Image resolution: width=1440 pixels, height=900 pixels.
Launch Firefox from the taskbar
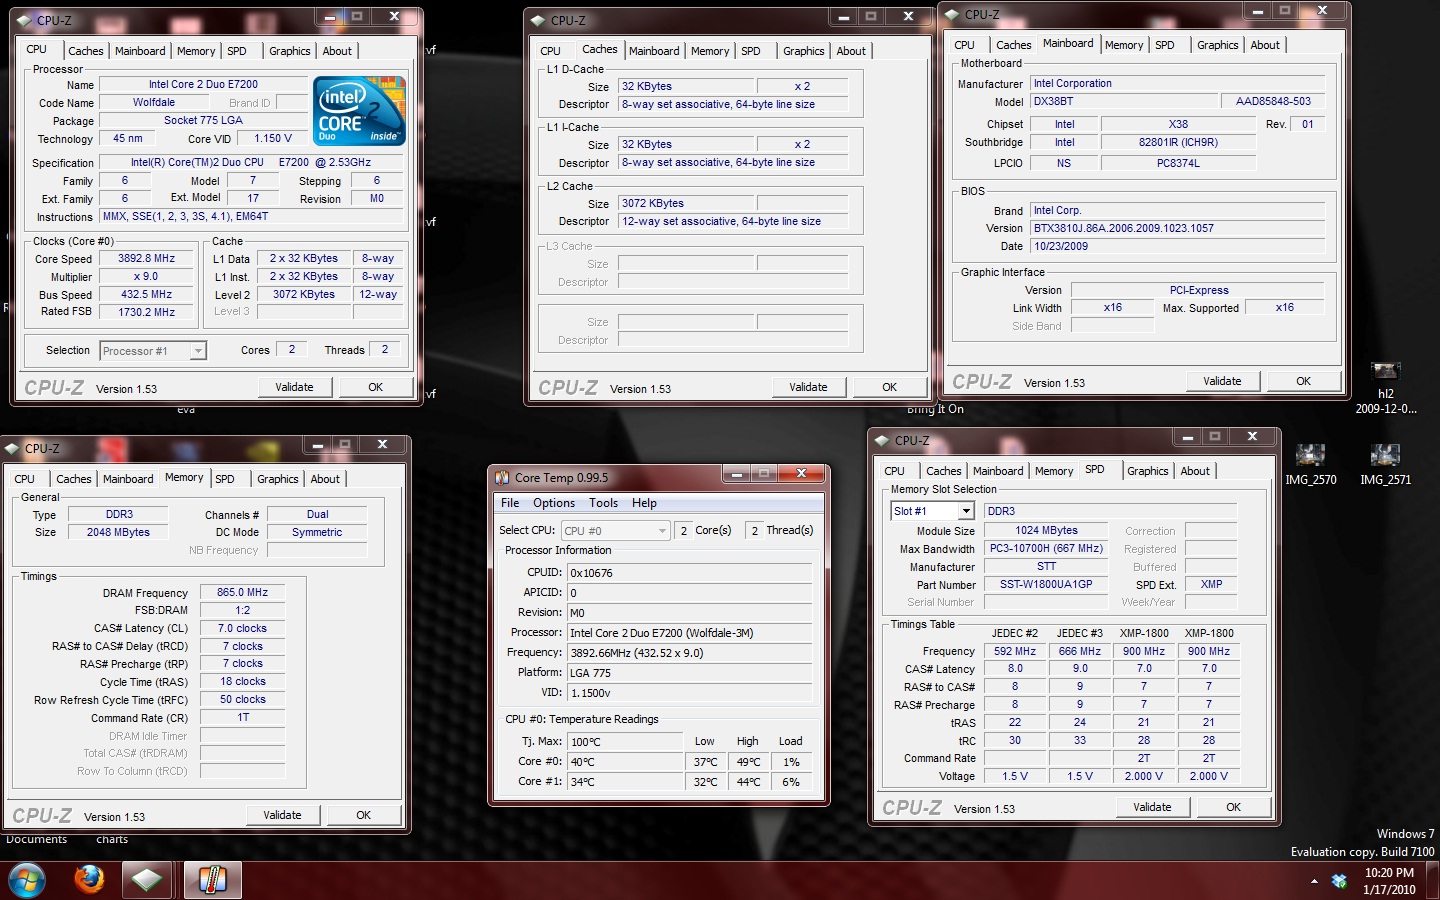pos(89,880)
